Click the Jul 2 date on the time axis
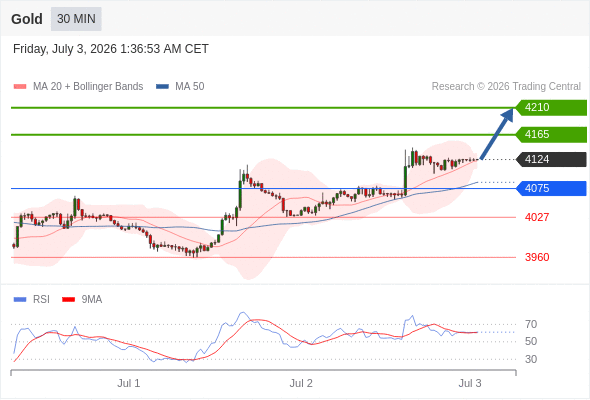This screenshot has height=400, width=590. click(301, 383)
